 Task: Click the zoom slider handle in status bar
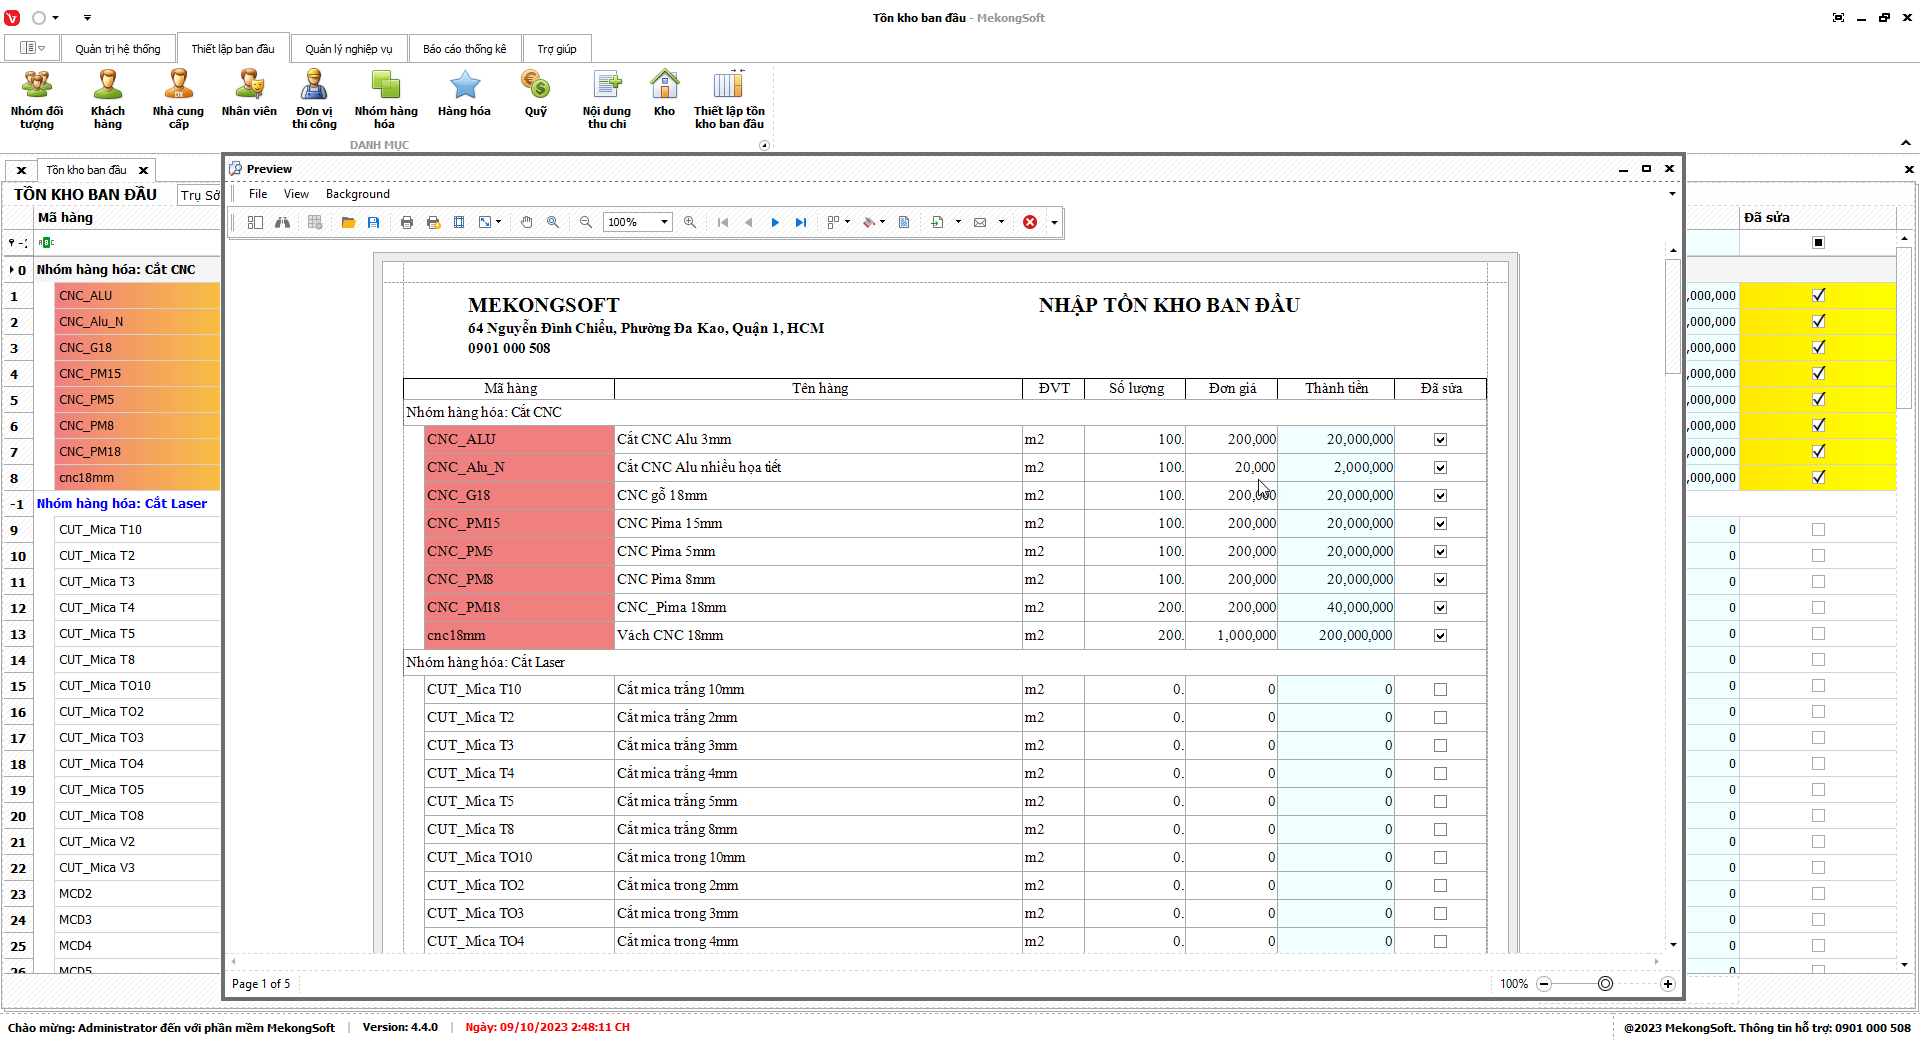1605,984
